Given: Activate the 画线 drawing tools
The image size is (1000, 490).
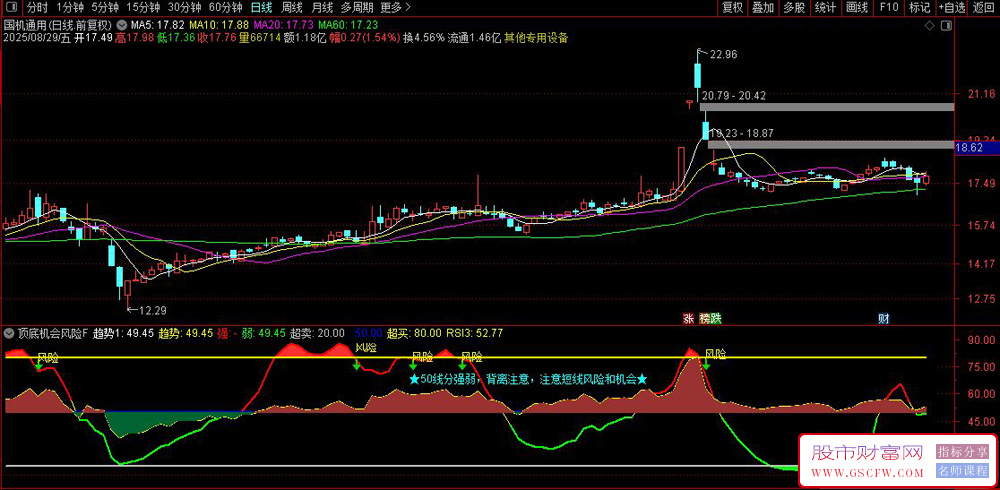Looking at the screenshot, I should 857,8.
